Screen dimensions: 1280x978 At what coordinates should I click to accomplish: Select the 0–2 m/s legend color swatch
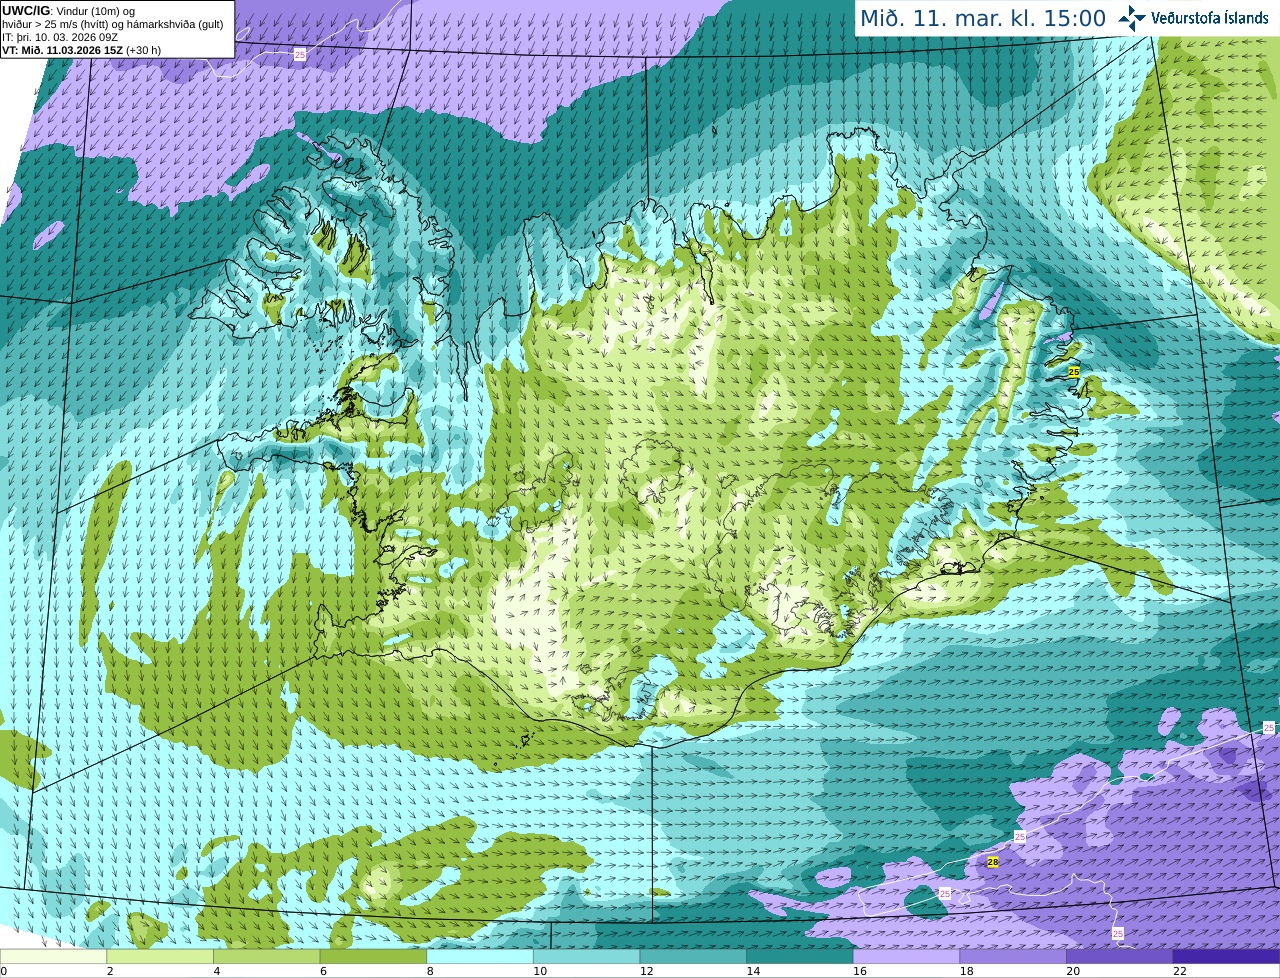pos(53,956)
